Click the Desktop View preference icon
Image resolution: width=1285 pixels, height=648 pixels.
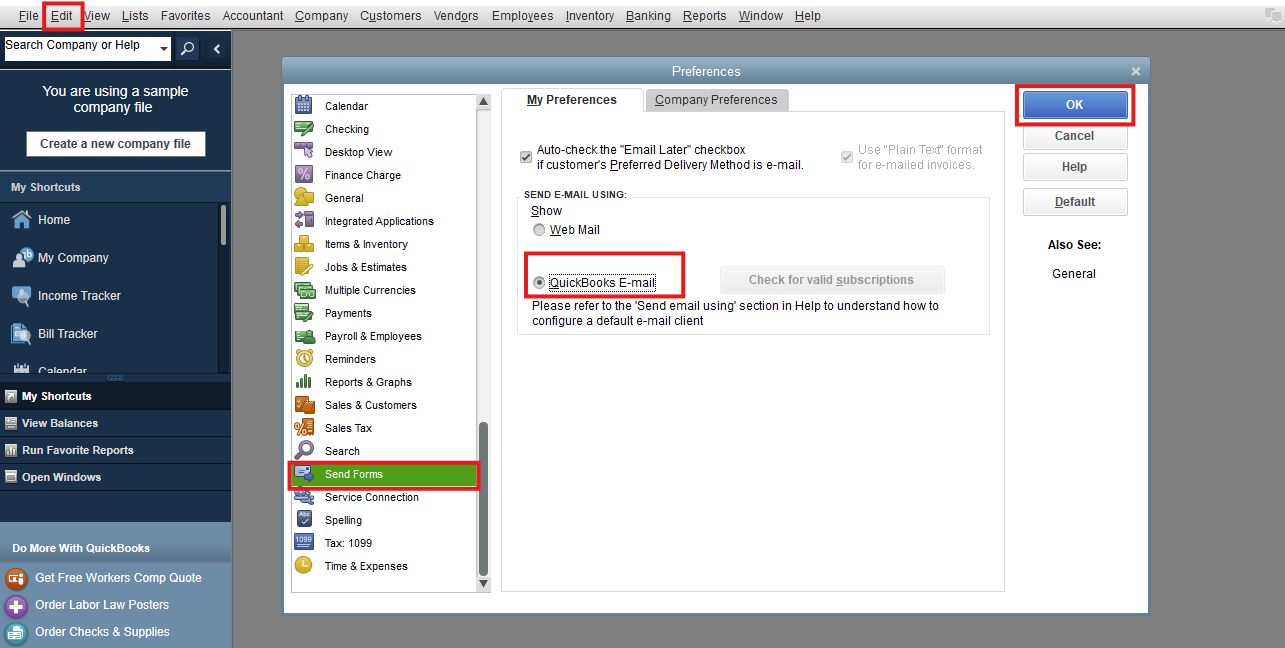pyautogui.click(x=305, y=151)
